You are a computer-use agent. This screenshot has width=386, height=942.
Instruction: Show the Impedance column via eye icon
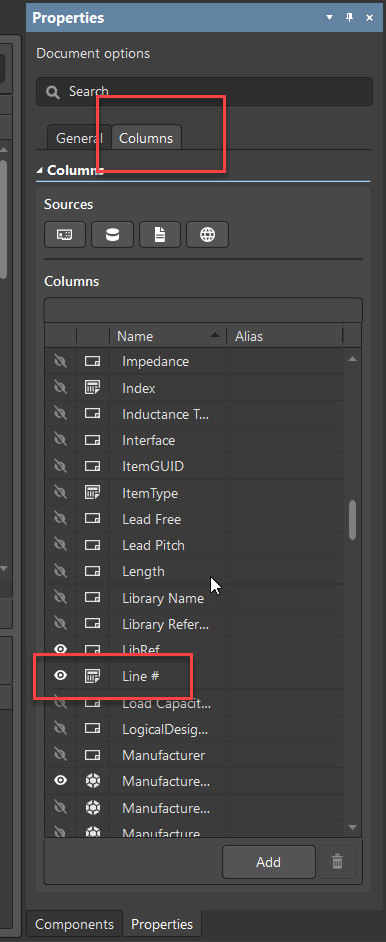pyautogui.click(x=60, y=361)
